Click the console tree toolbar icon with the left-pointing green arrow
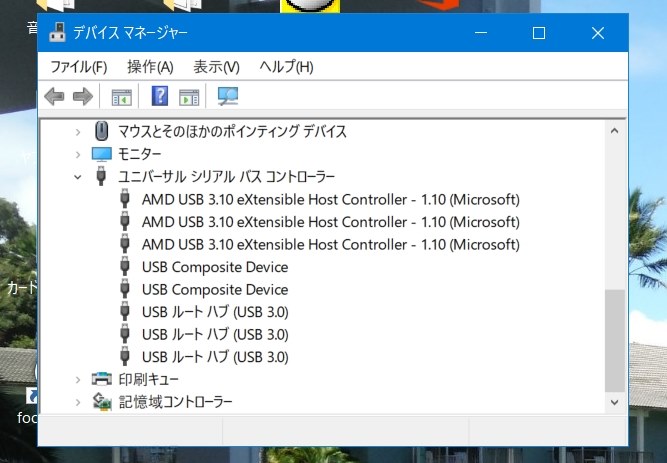This screenshot has width=667, height=463. (122, 97)
